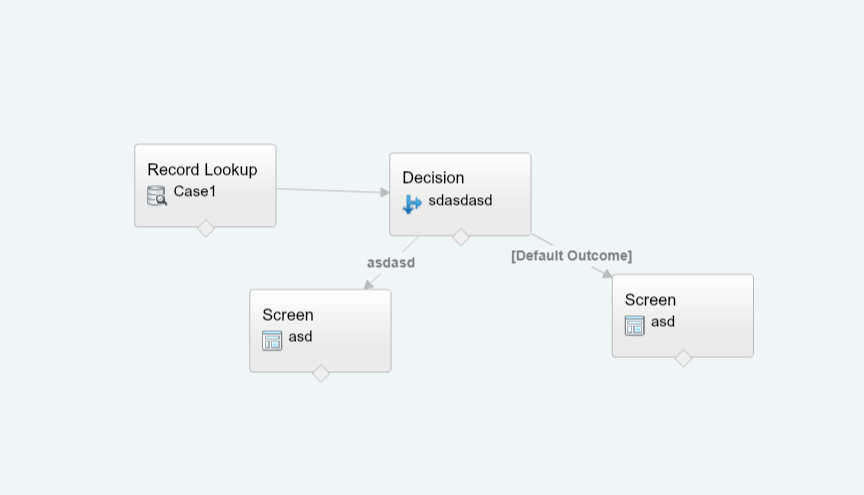Click the sdasdasd name in Decision node

[460, 200]
